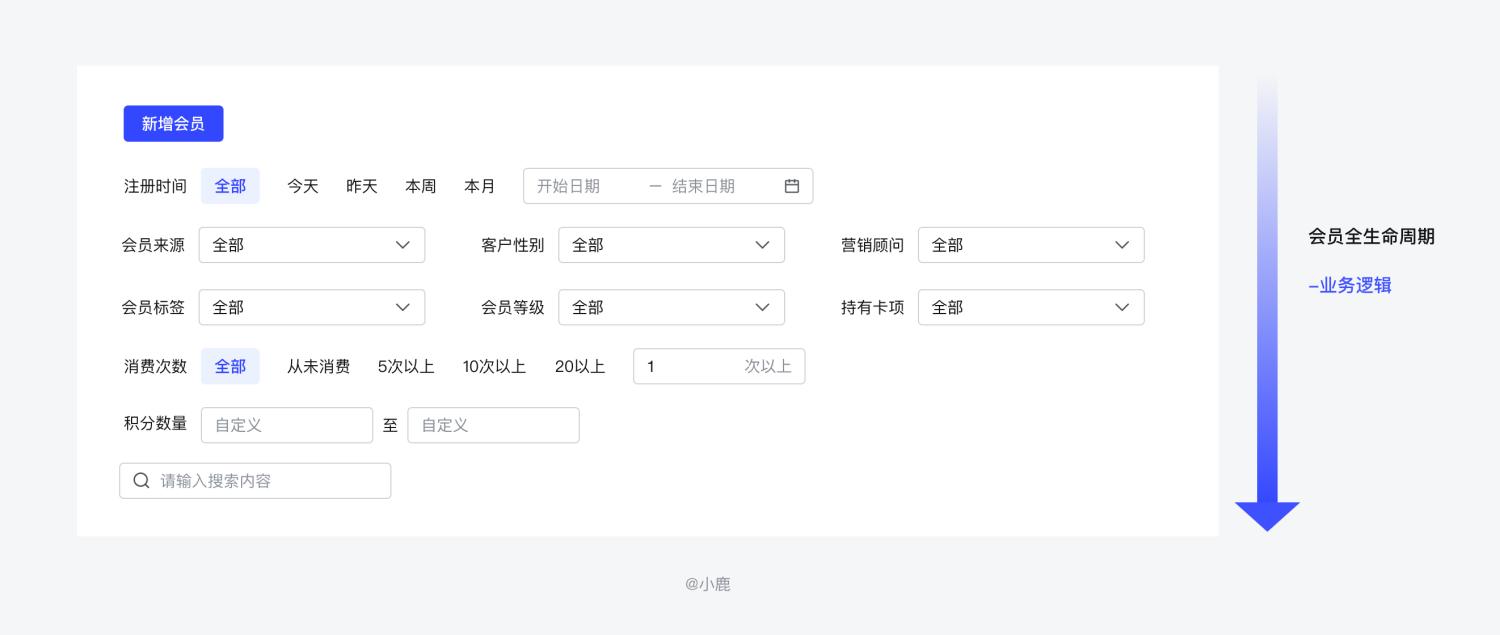Expand the 会员标签 dropdown
This screenshot has height=635, width=1500.
coord(312,308)
